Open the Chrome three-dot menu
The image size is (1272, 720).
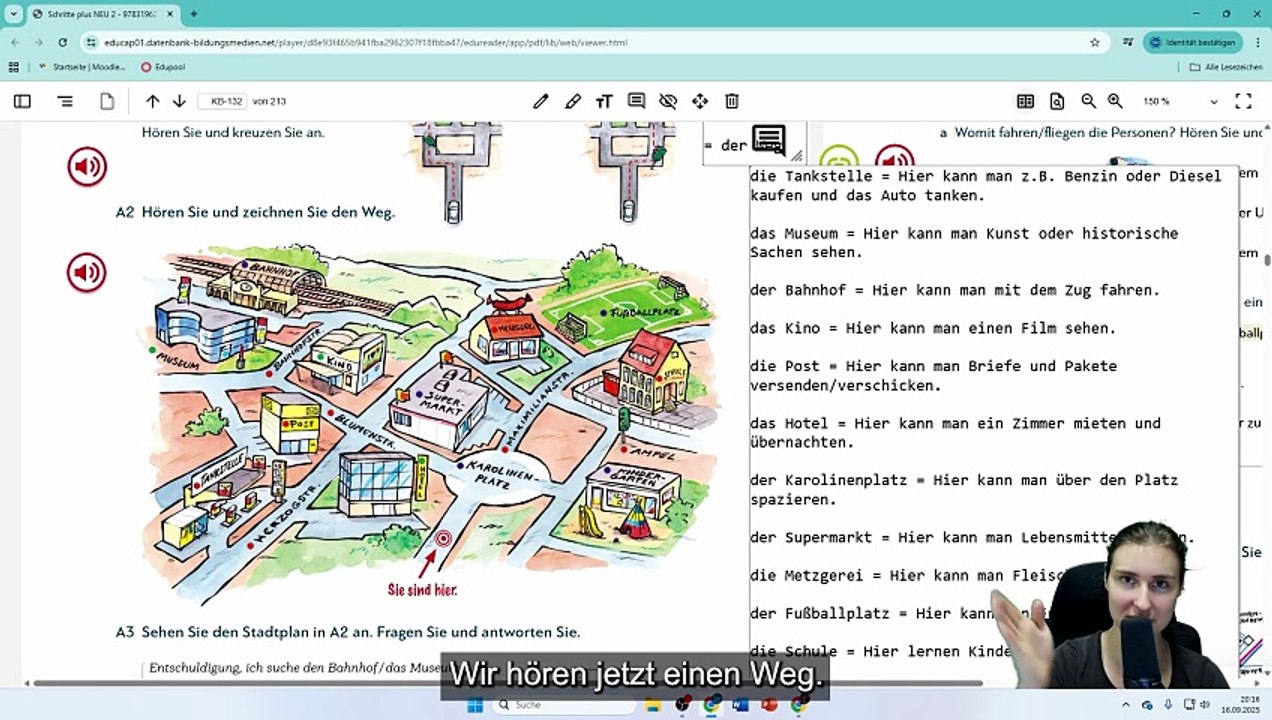(x=1256, y=43)
